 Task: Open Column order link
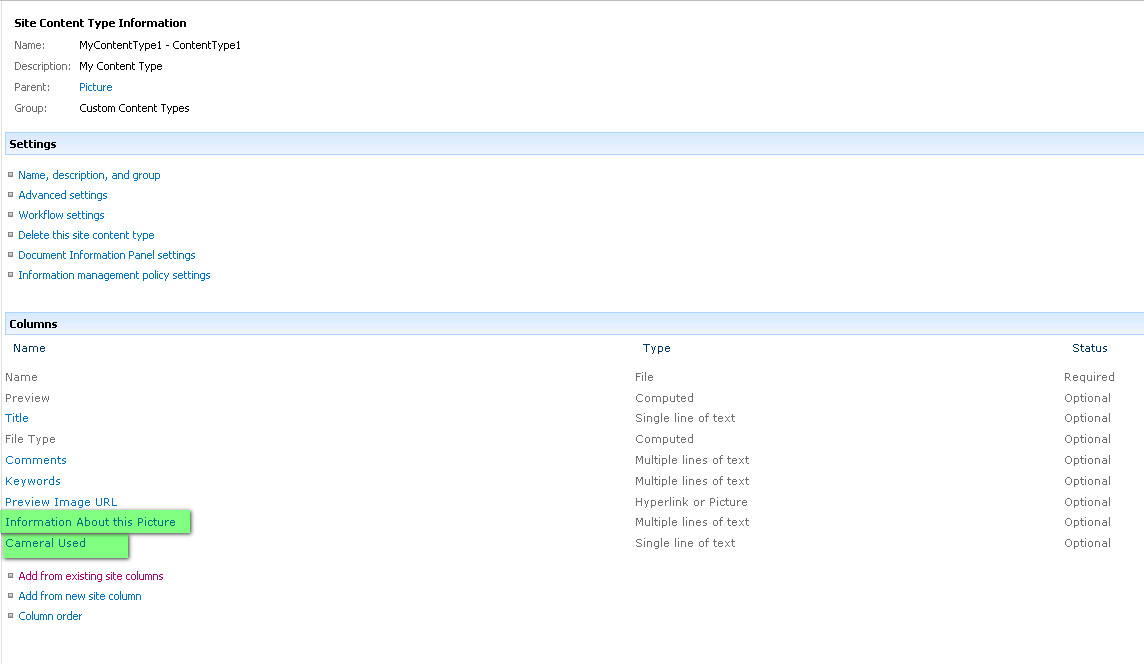(x=50, y=617)
